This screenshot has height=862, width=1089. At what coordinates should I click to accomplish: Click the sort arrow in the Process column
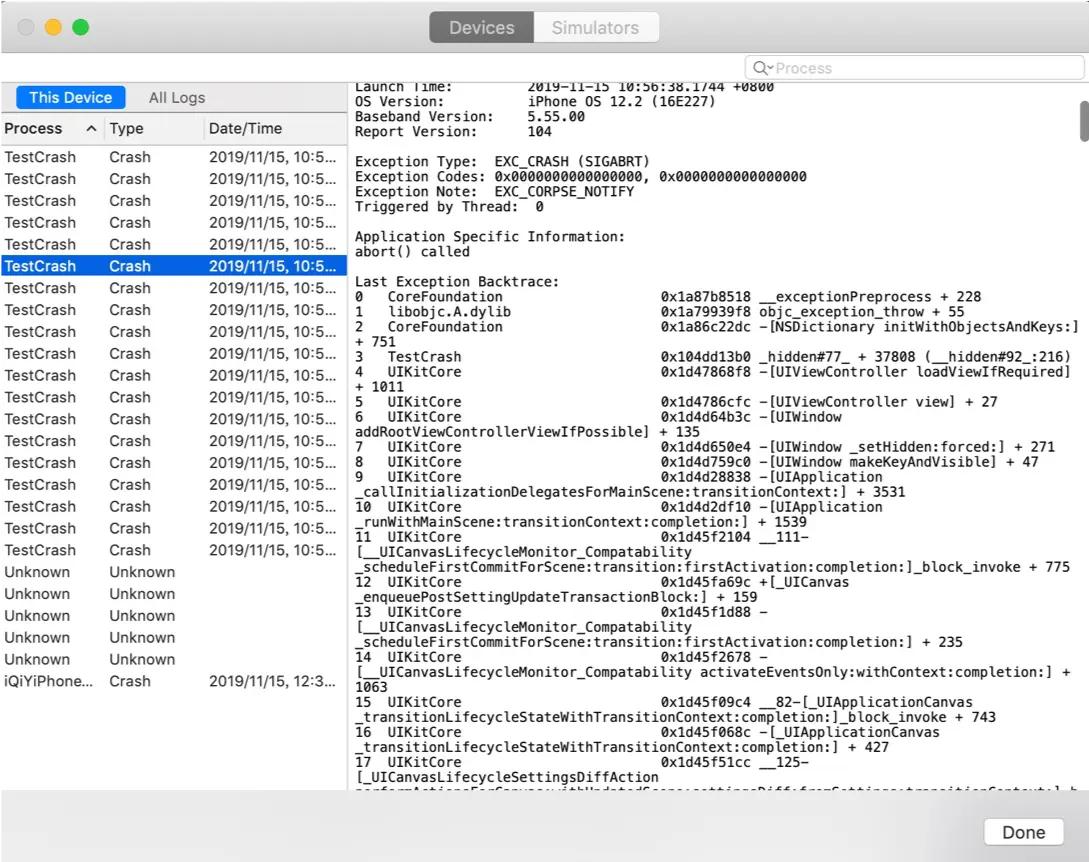pos(91,129)
